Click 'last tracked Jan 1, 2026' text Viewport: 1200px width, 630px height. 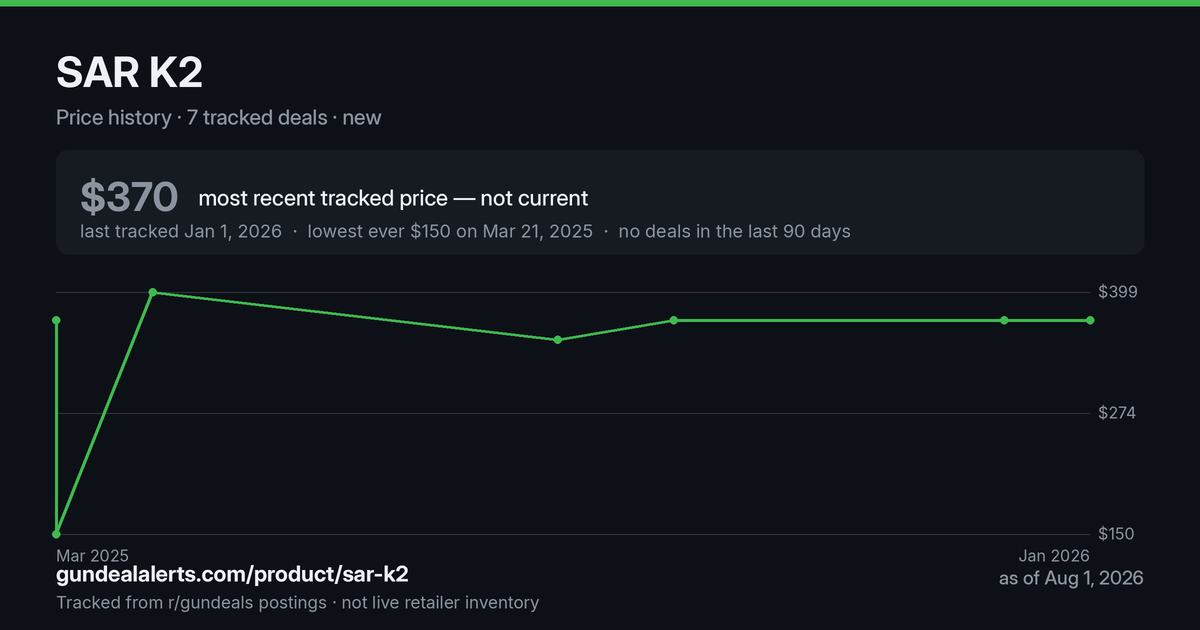[181, 231]
